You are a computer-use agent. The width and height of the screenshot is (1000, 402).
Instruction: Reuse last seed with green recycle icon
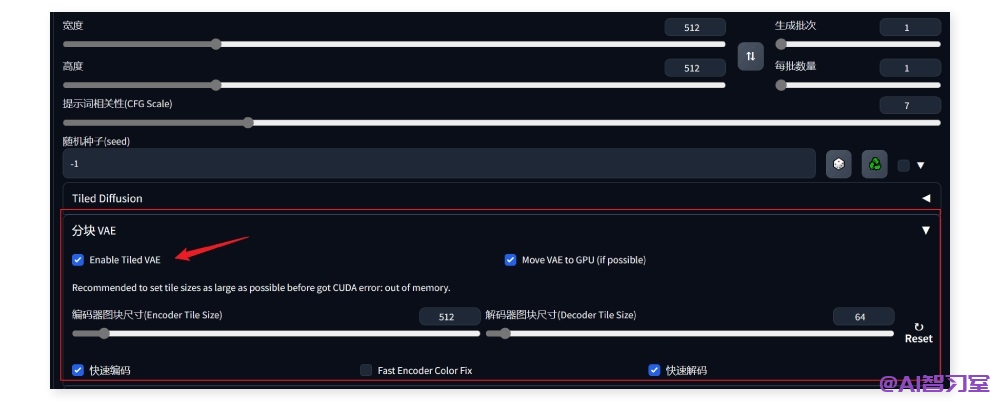click(875, 164)
